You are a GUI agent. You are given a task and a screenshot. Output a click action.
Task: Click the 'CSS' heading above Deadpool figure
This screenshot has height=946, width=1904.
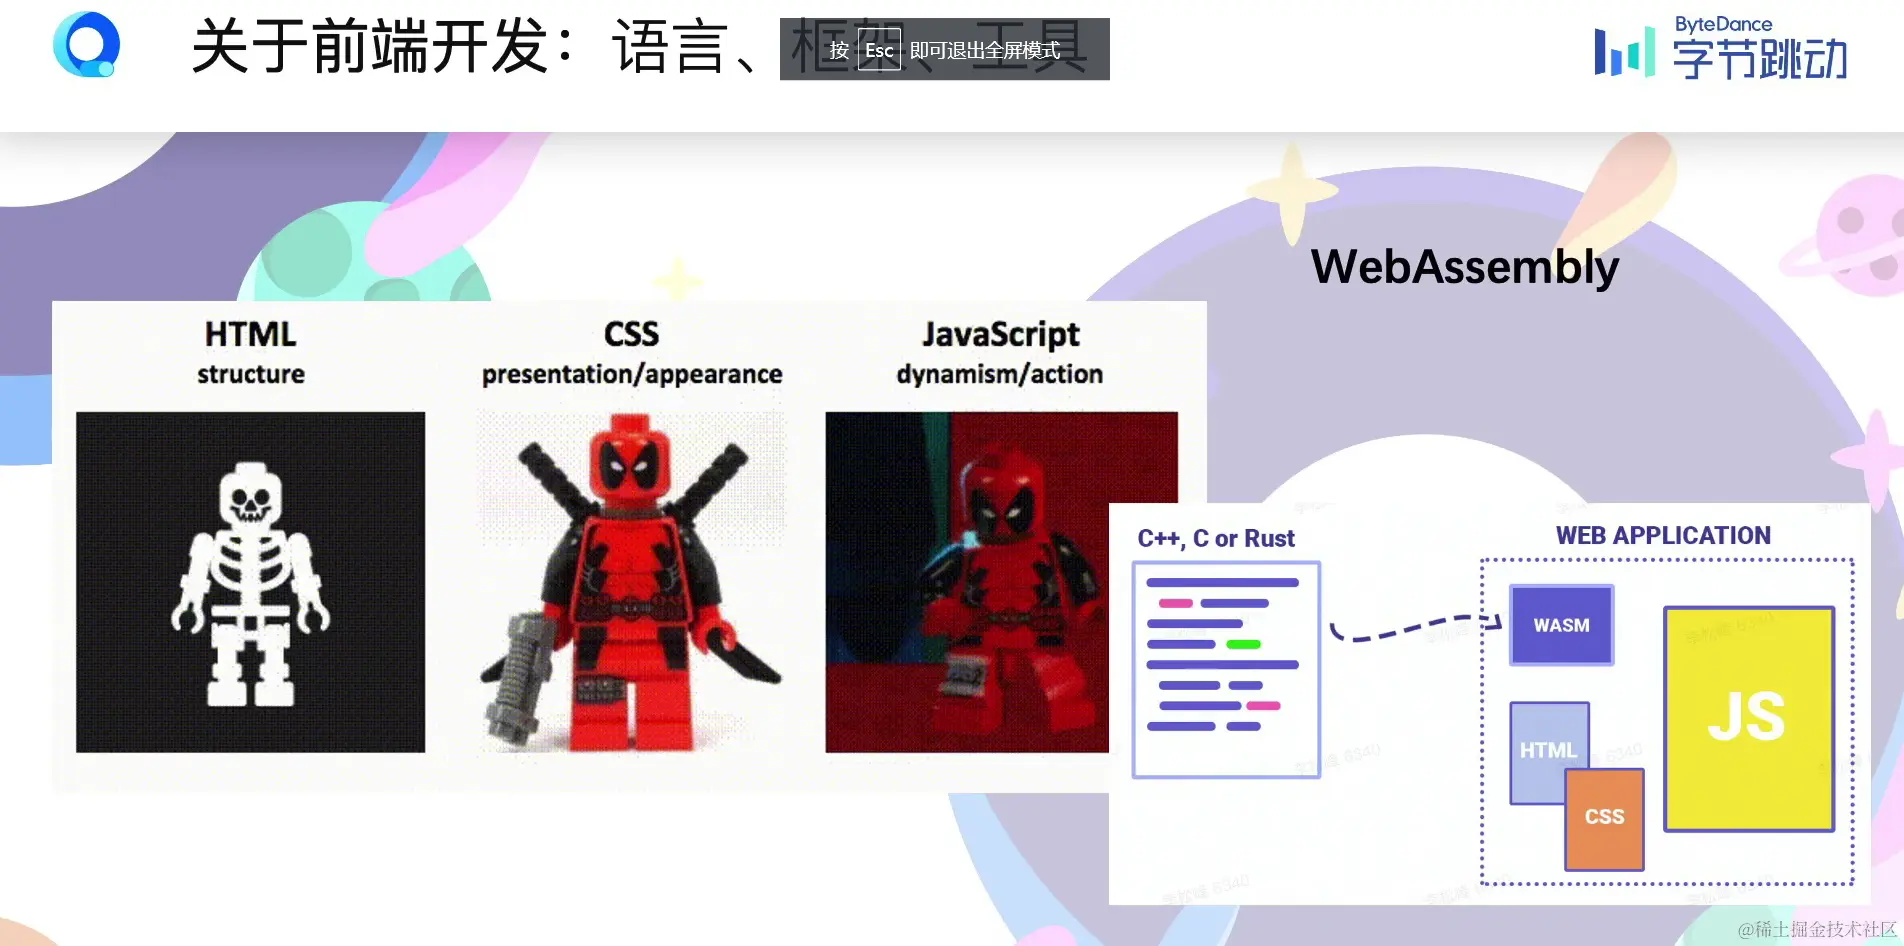click(631, 334)
